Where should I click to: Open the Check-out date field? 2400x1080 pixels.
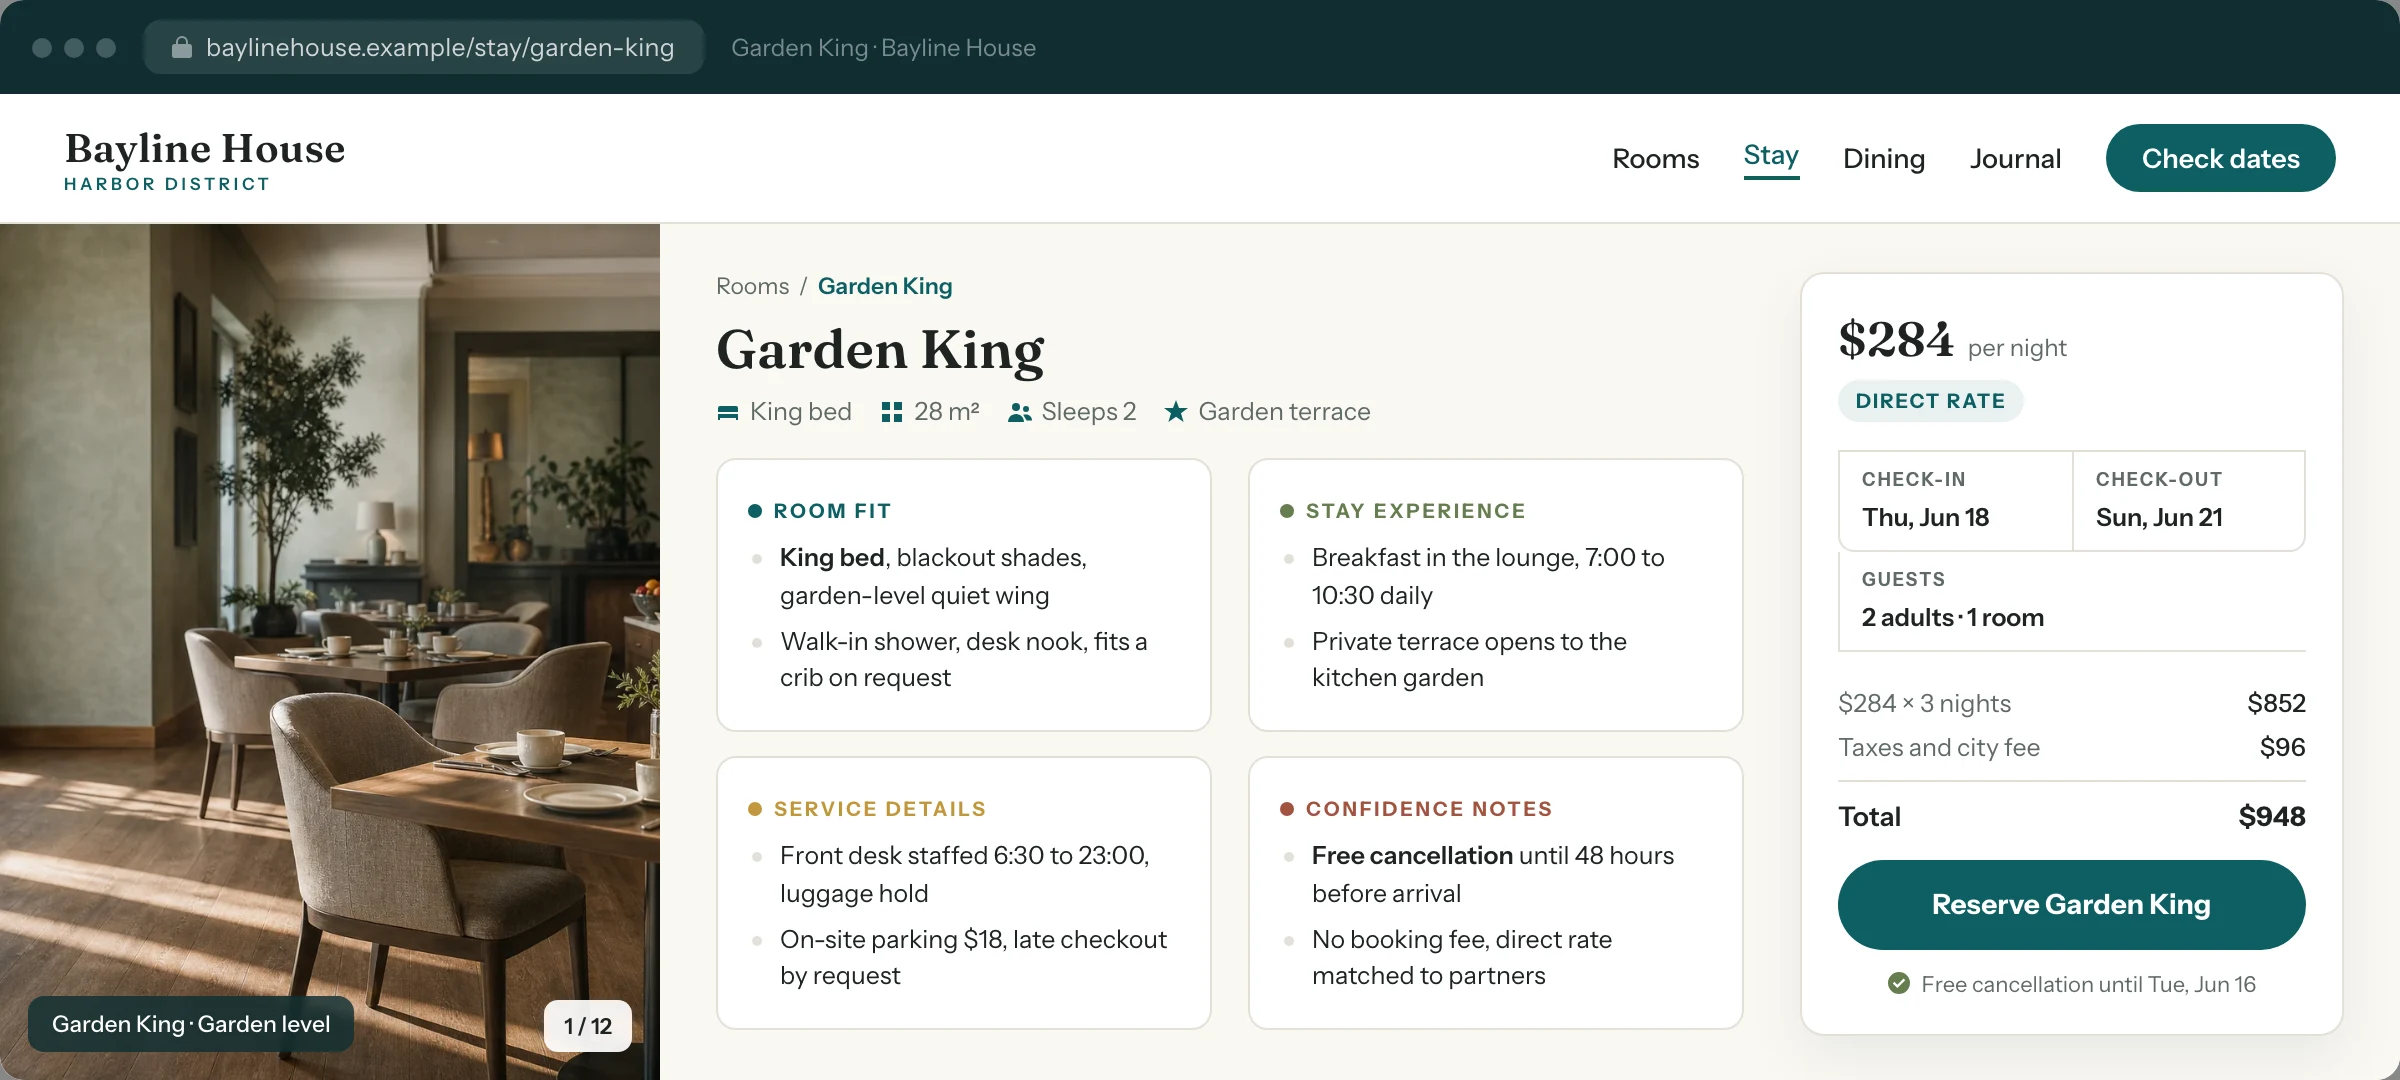pos(2189,500)
